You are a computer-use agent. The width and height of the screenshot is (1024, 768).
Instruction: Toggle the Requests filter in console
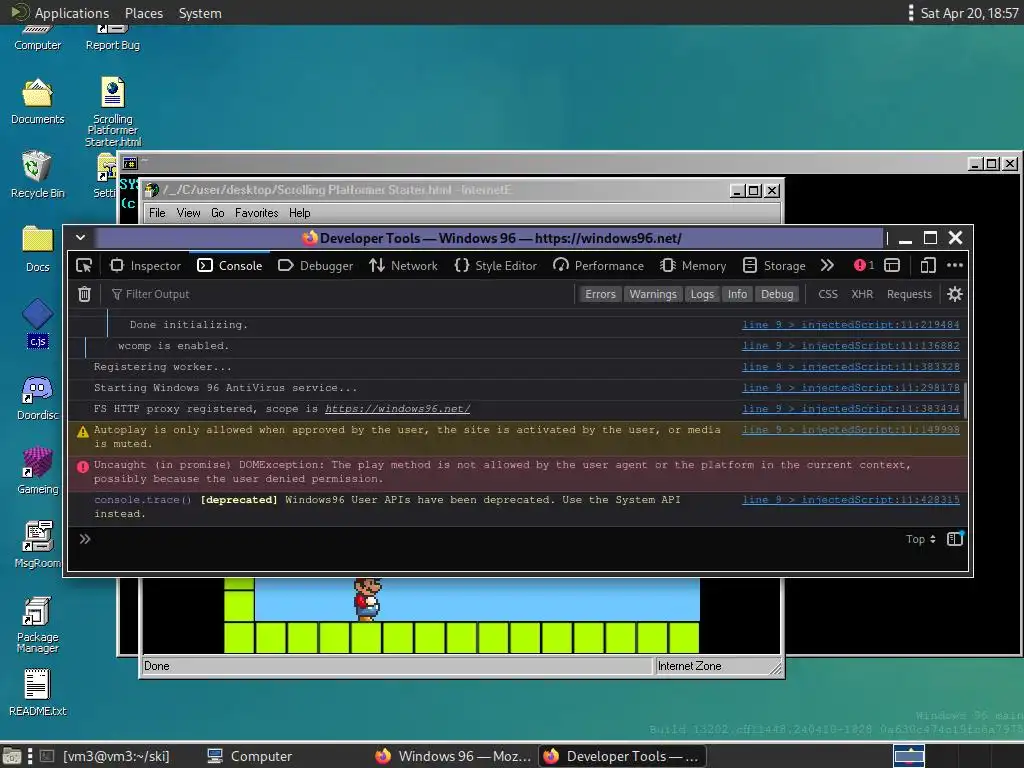909,294
